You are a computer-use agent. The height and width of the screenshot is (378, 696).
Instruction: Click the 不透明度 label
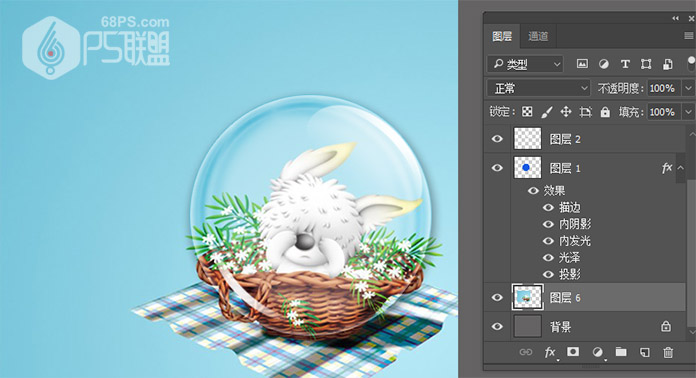pyautogui.click(x=620, y=88)
